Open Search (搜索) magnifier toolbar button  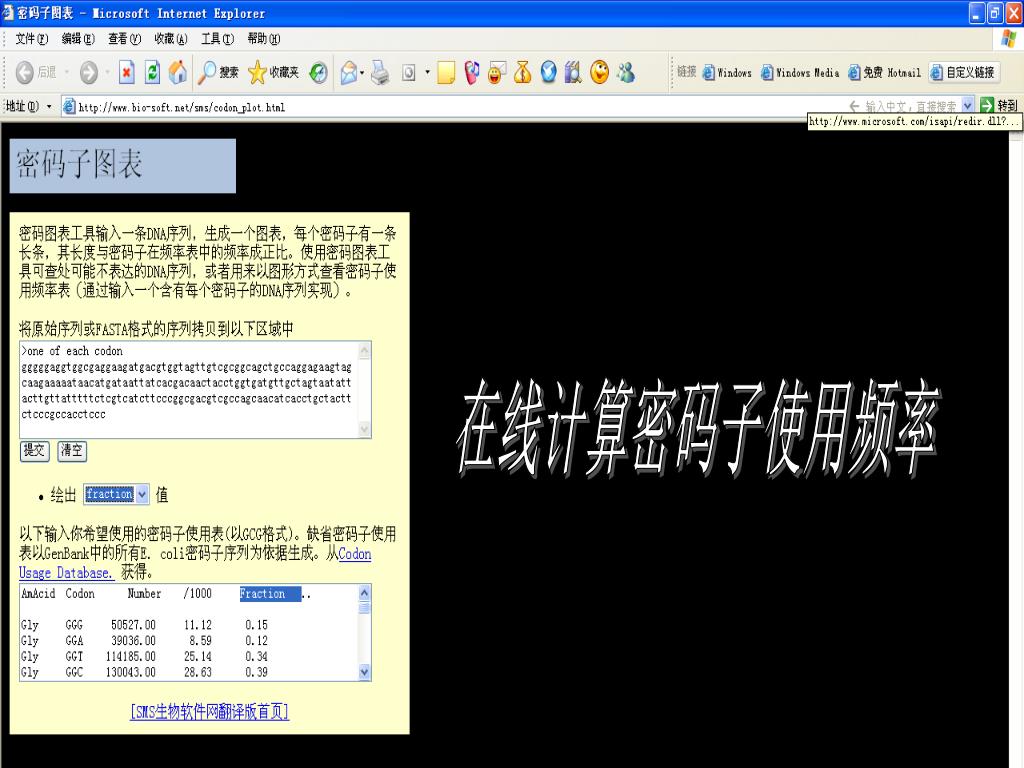pyautogui.click(x=218, y=72)
